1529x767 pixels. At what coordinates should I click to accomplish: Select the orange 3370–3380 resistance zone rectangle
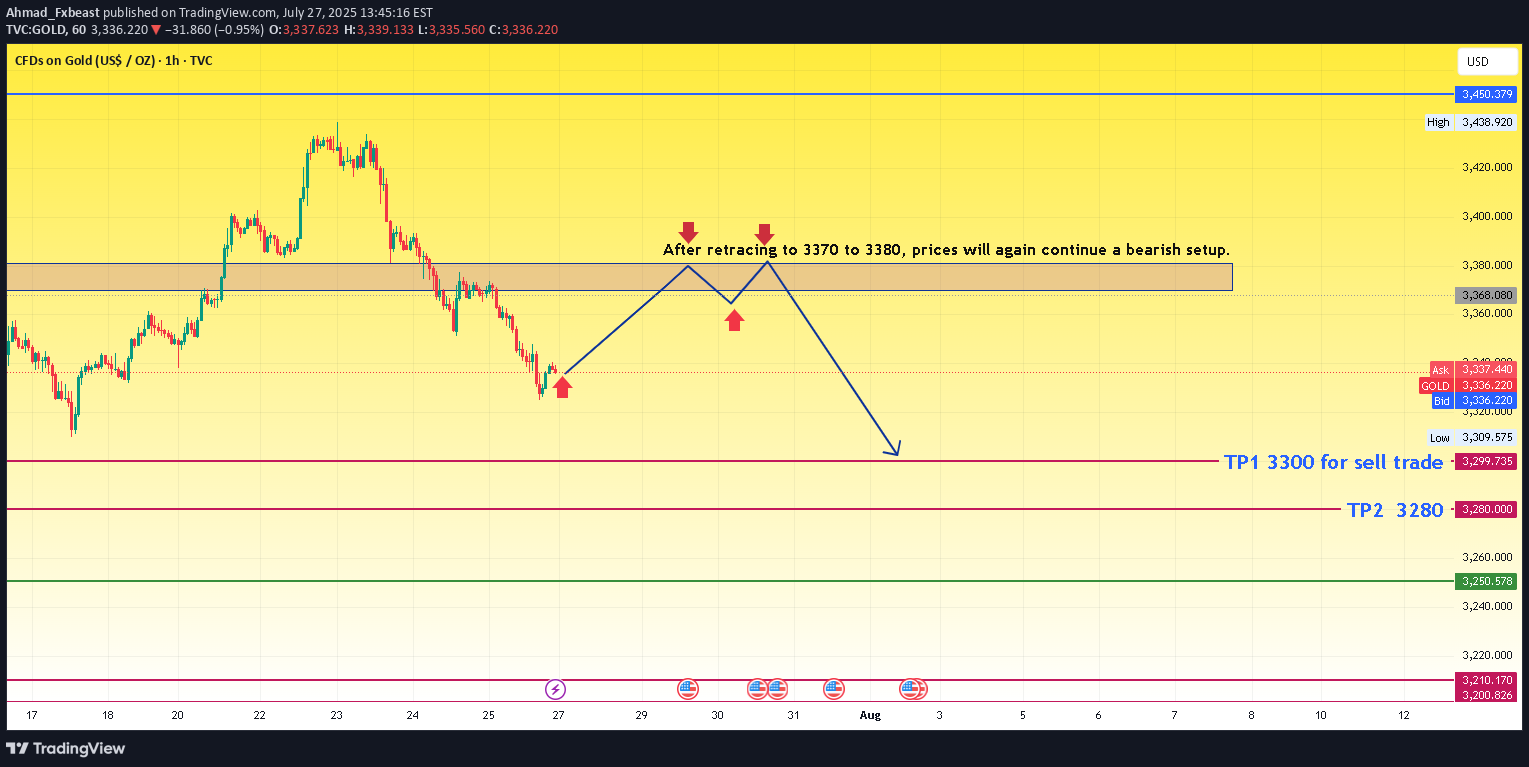(x=619, y=277)
